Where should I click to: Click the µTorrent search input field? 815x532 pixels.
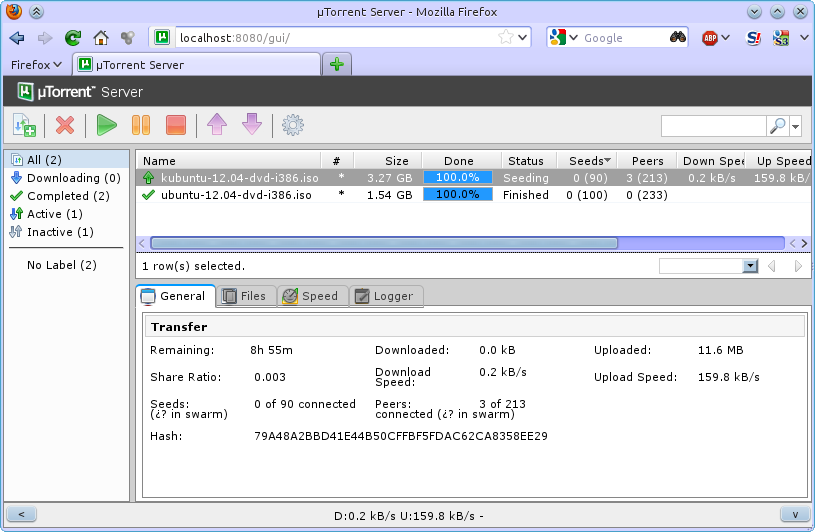coord(714,126)
